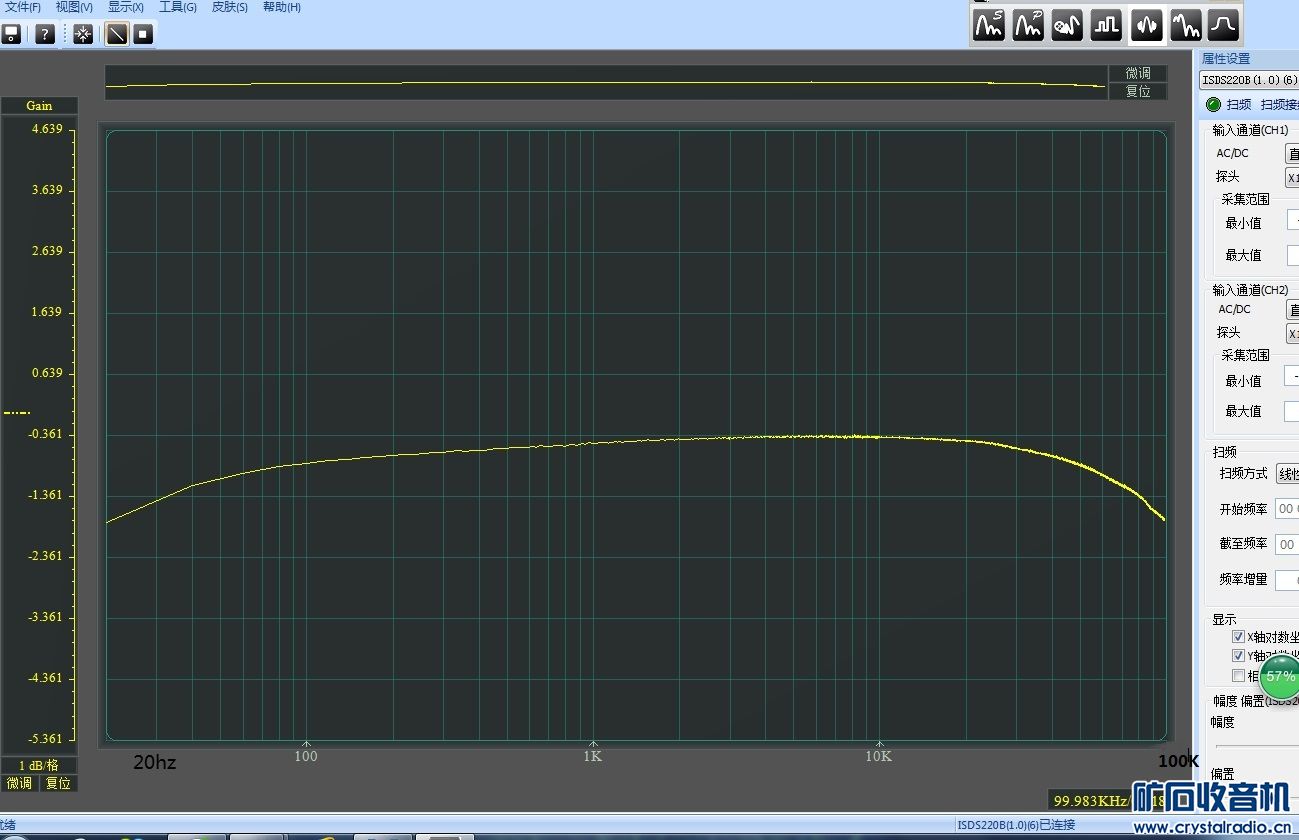
Task: Open the P-waveform mode icon
Action: [x=1028, y=25]
